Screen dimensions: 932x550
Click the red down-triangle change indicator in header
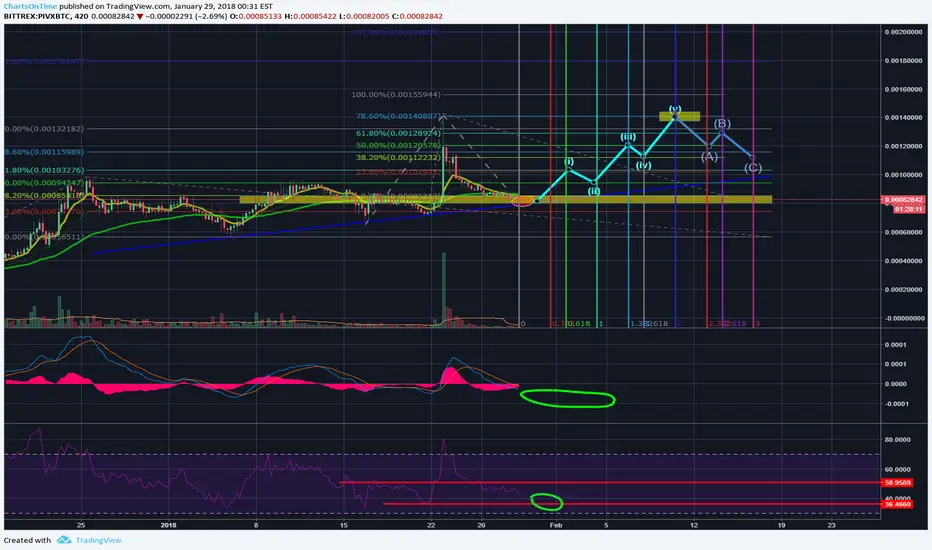click(140, 16)
